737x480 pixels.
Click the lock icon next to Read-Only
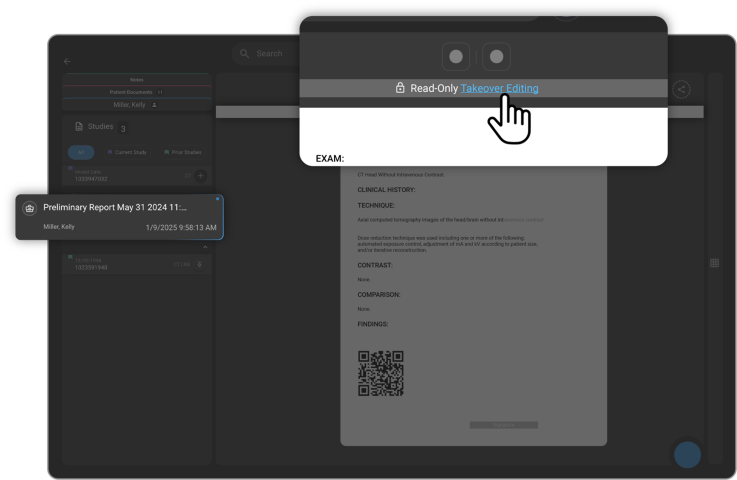pyautogui.click(x=400, y=88)
